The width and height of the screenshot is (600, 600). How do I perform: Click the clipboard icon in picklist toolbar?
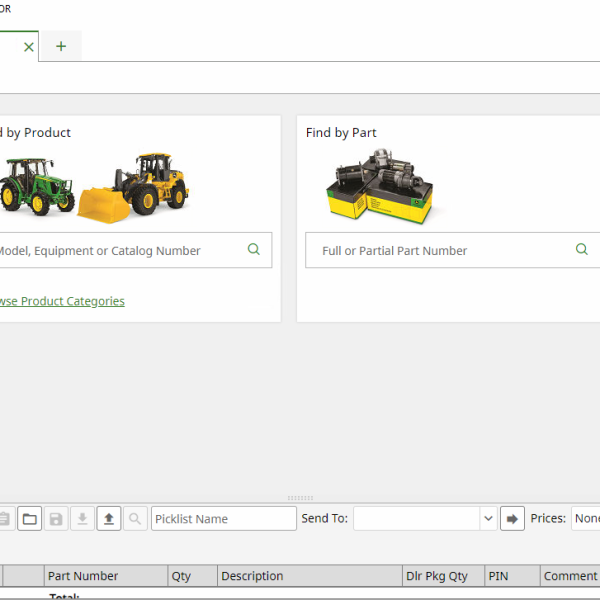pos(5,518)
